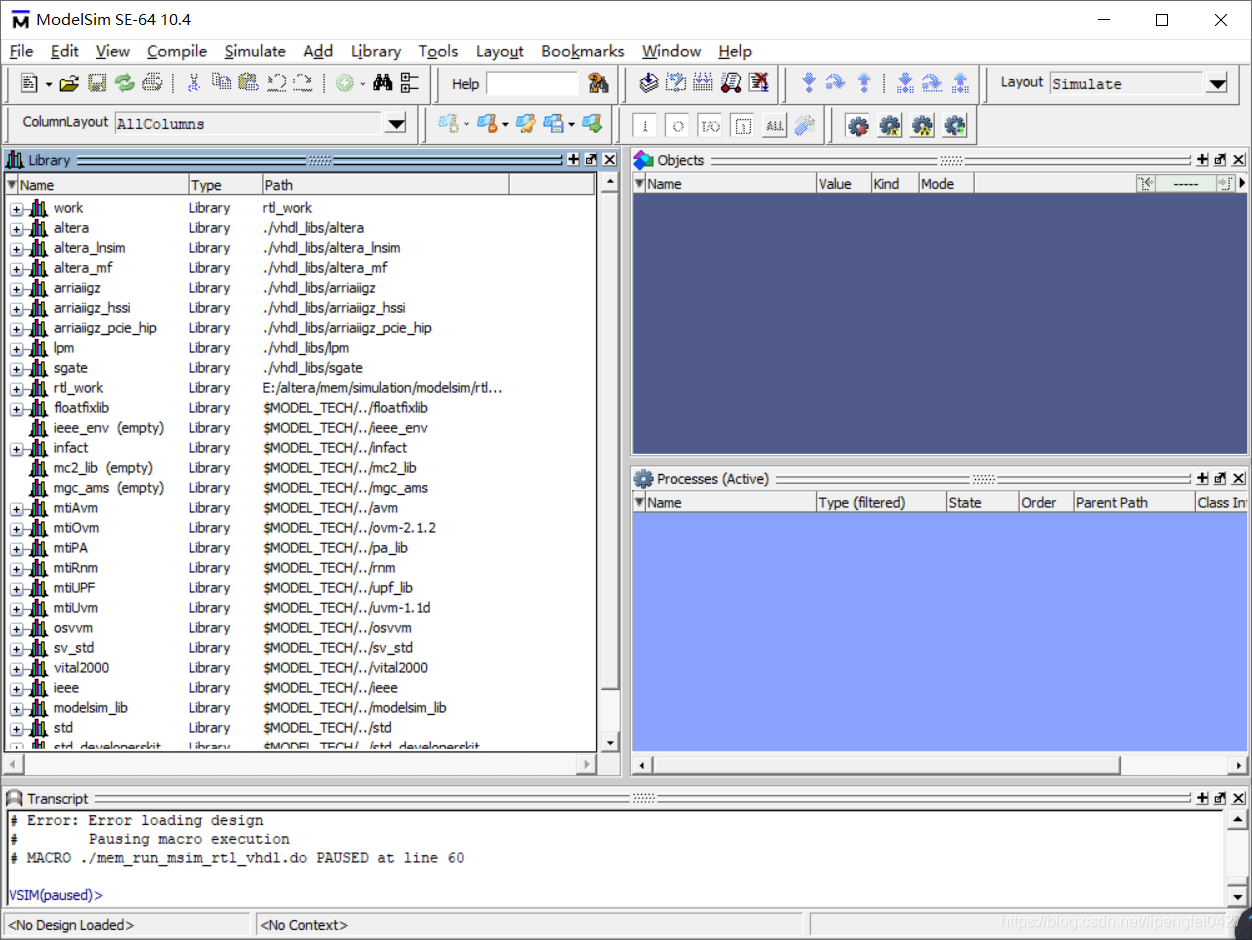Image resolution: width=1252 pixels, height=940 pixels.
Task: Toggle the Input ports filter button
Action: point(645,126)
